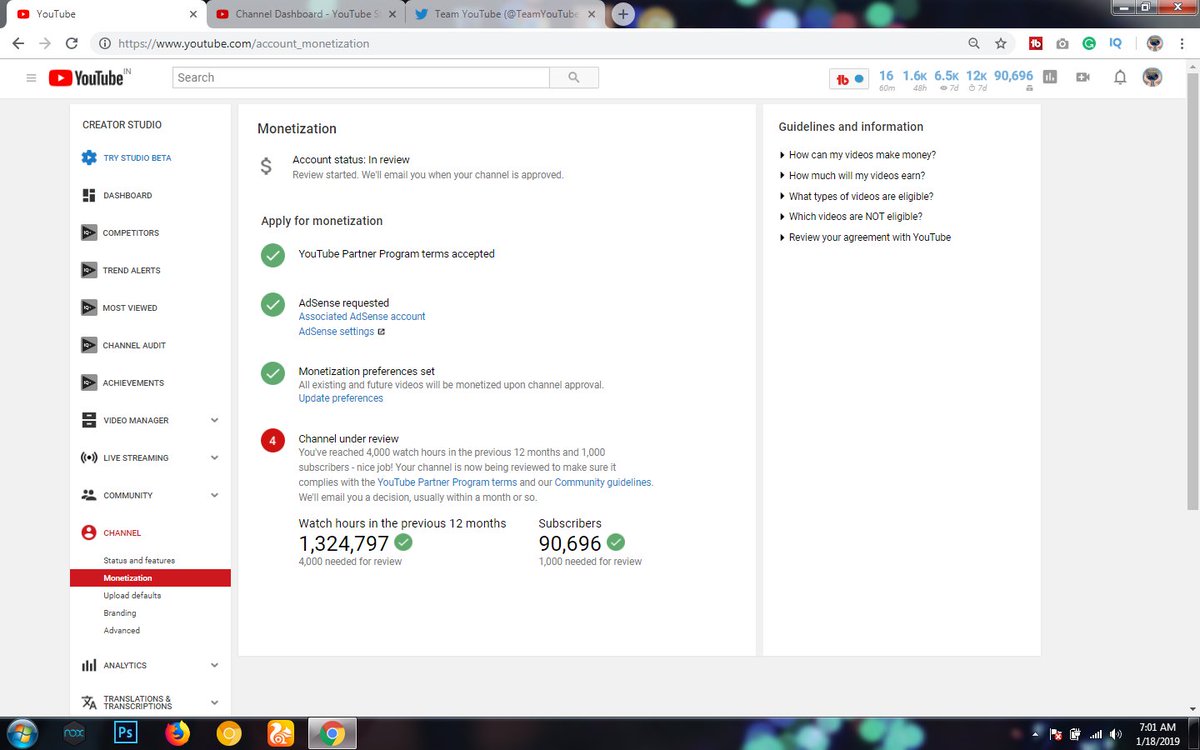Click the create video camera icon

(x=1082, y=77)
